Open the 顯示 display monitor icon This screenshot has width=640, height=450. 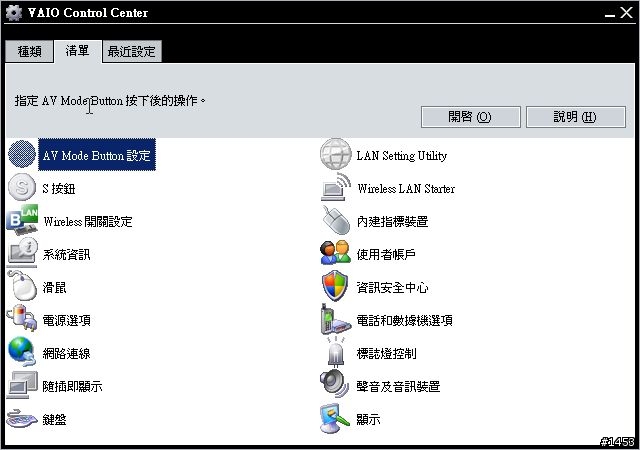click(x=335, y=418)
